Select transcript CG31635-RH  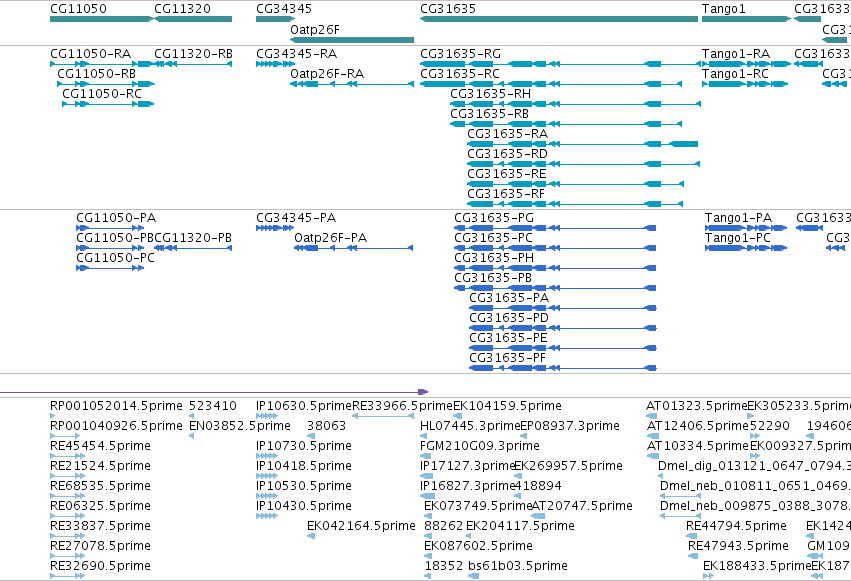(575, 104)
